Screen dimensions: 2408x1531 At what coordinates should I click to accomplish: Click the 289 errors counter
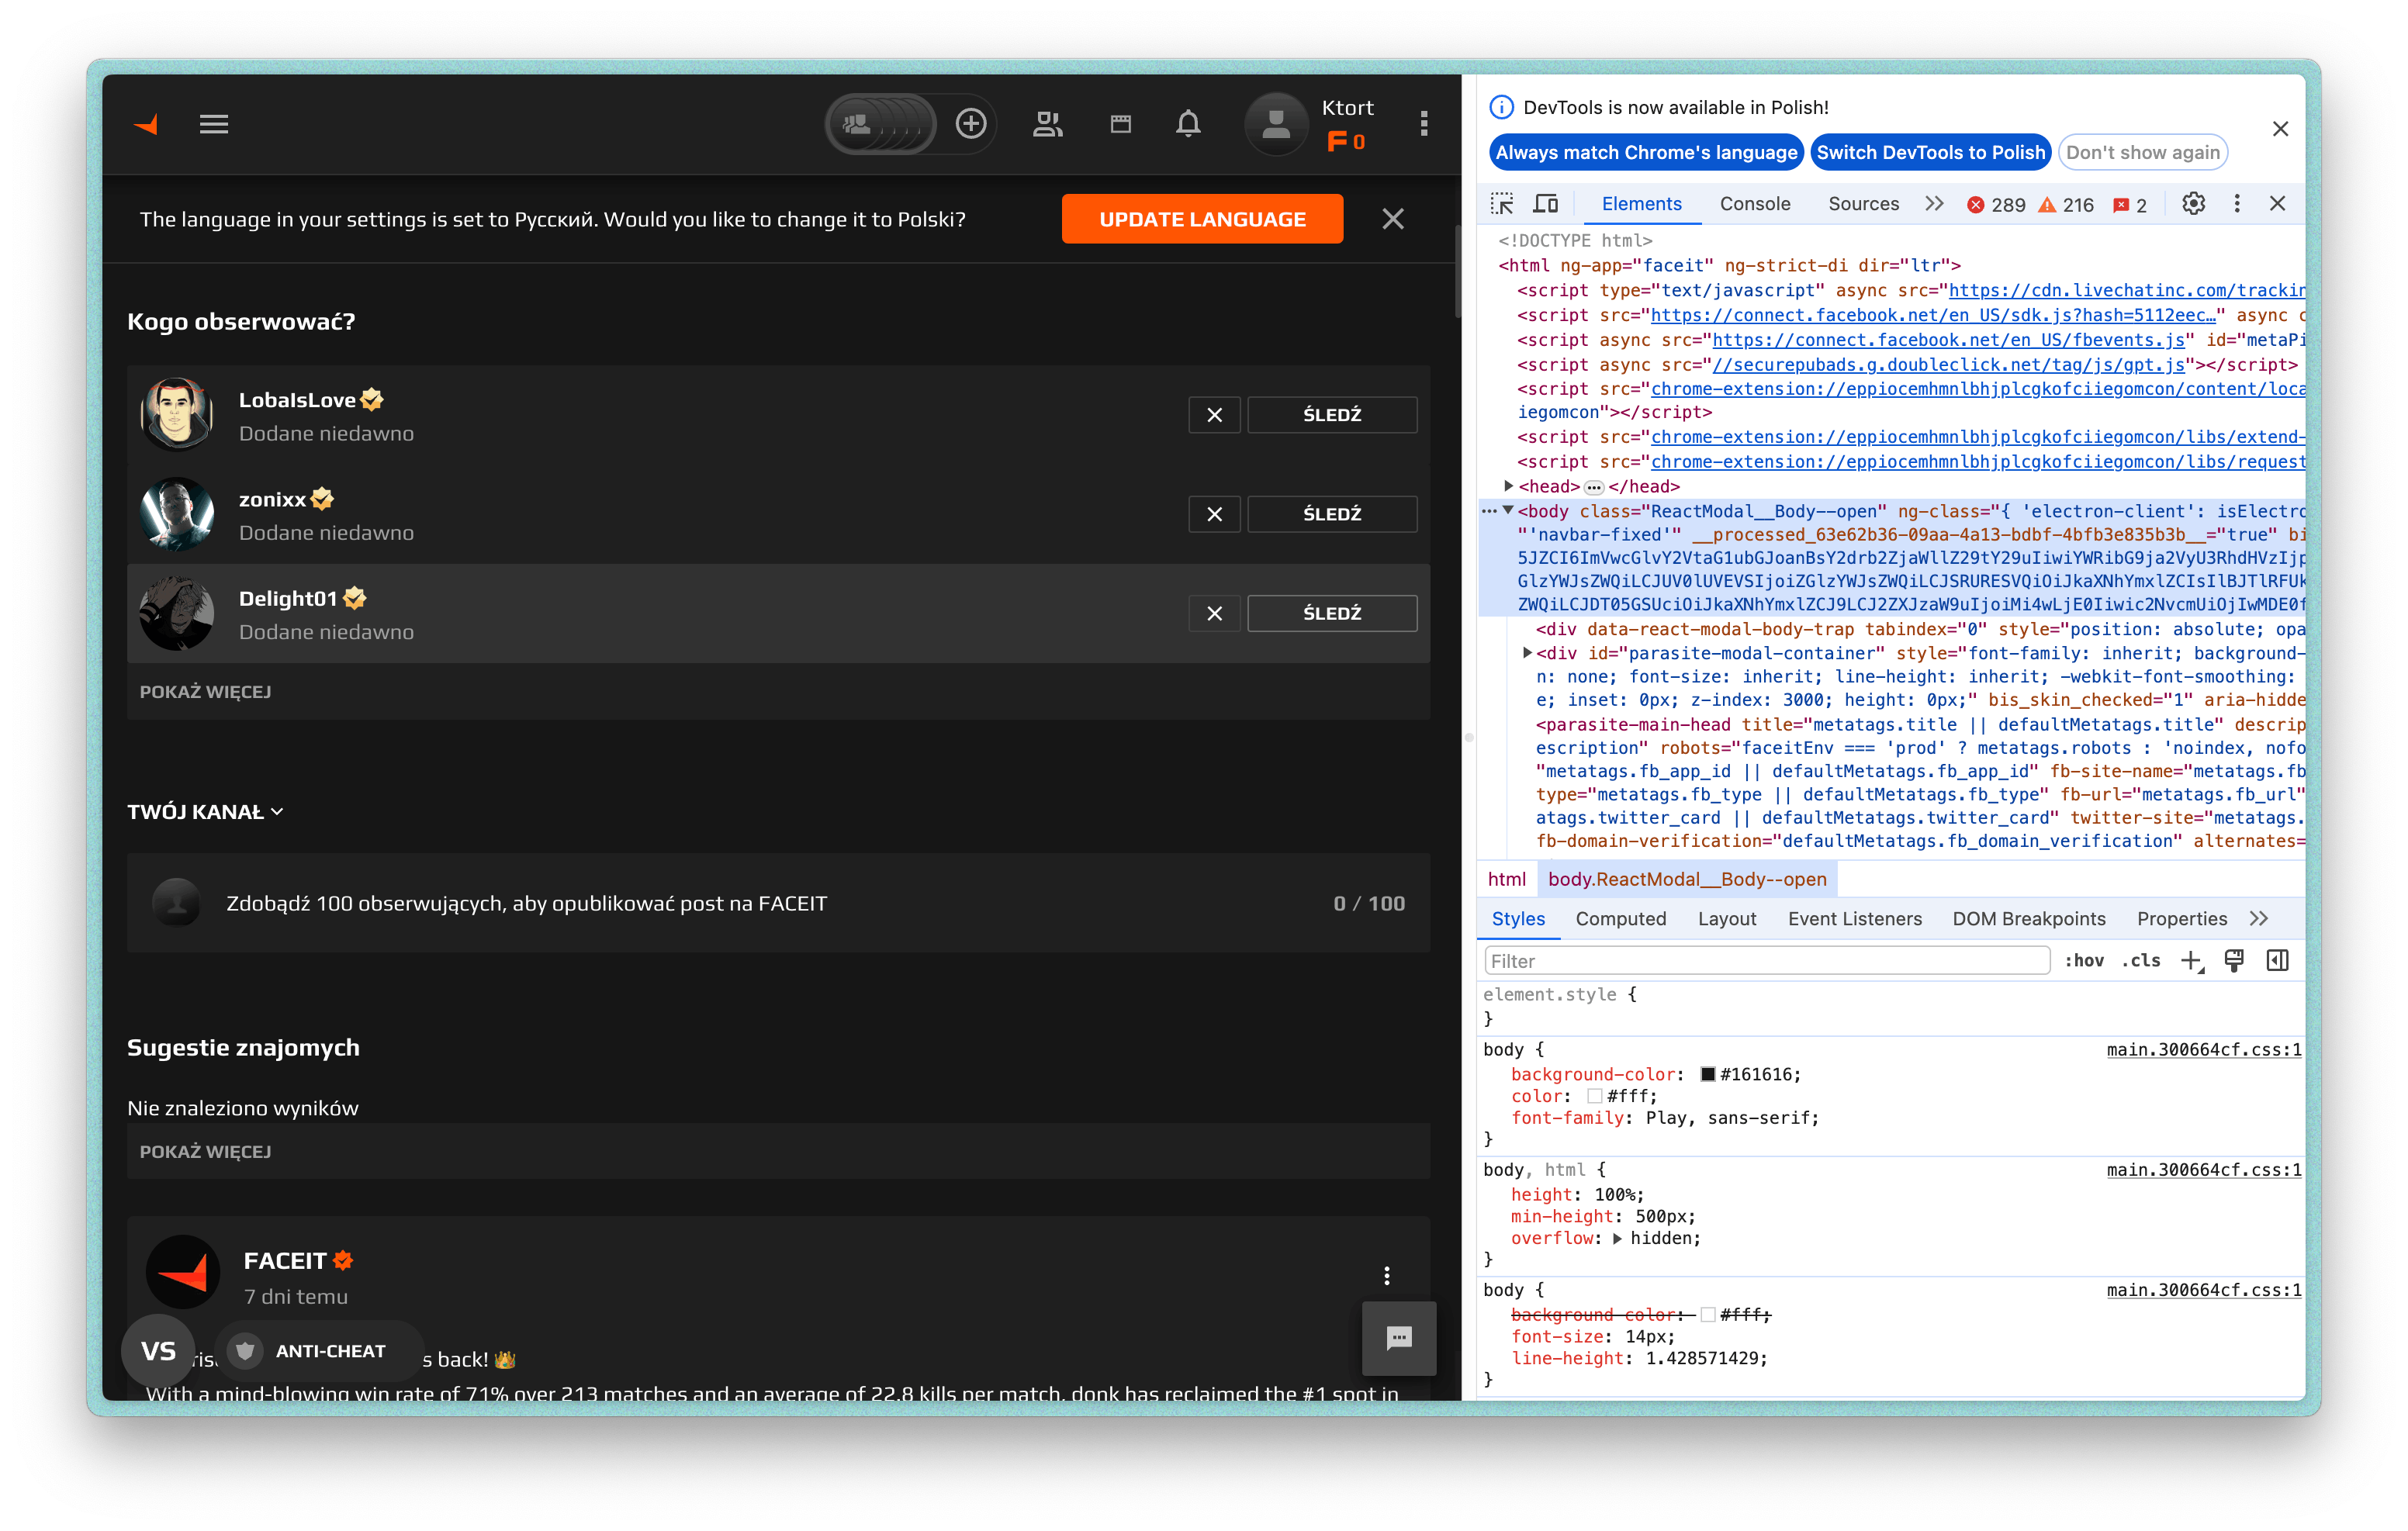pyautogui.click(x=1996, y=205)
